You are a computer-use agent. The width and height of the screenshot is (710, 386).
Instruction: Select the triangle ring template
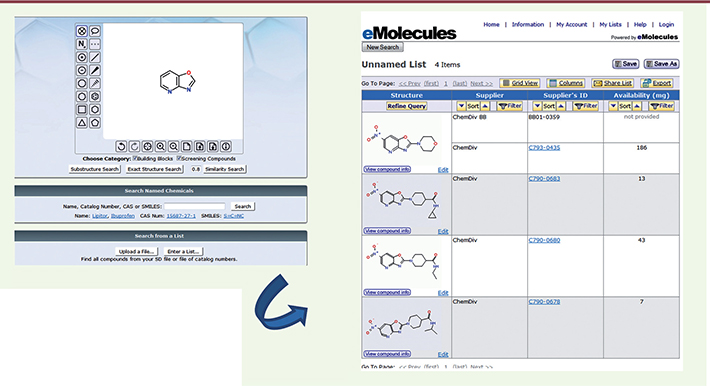point(82,123)
